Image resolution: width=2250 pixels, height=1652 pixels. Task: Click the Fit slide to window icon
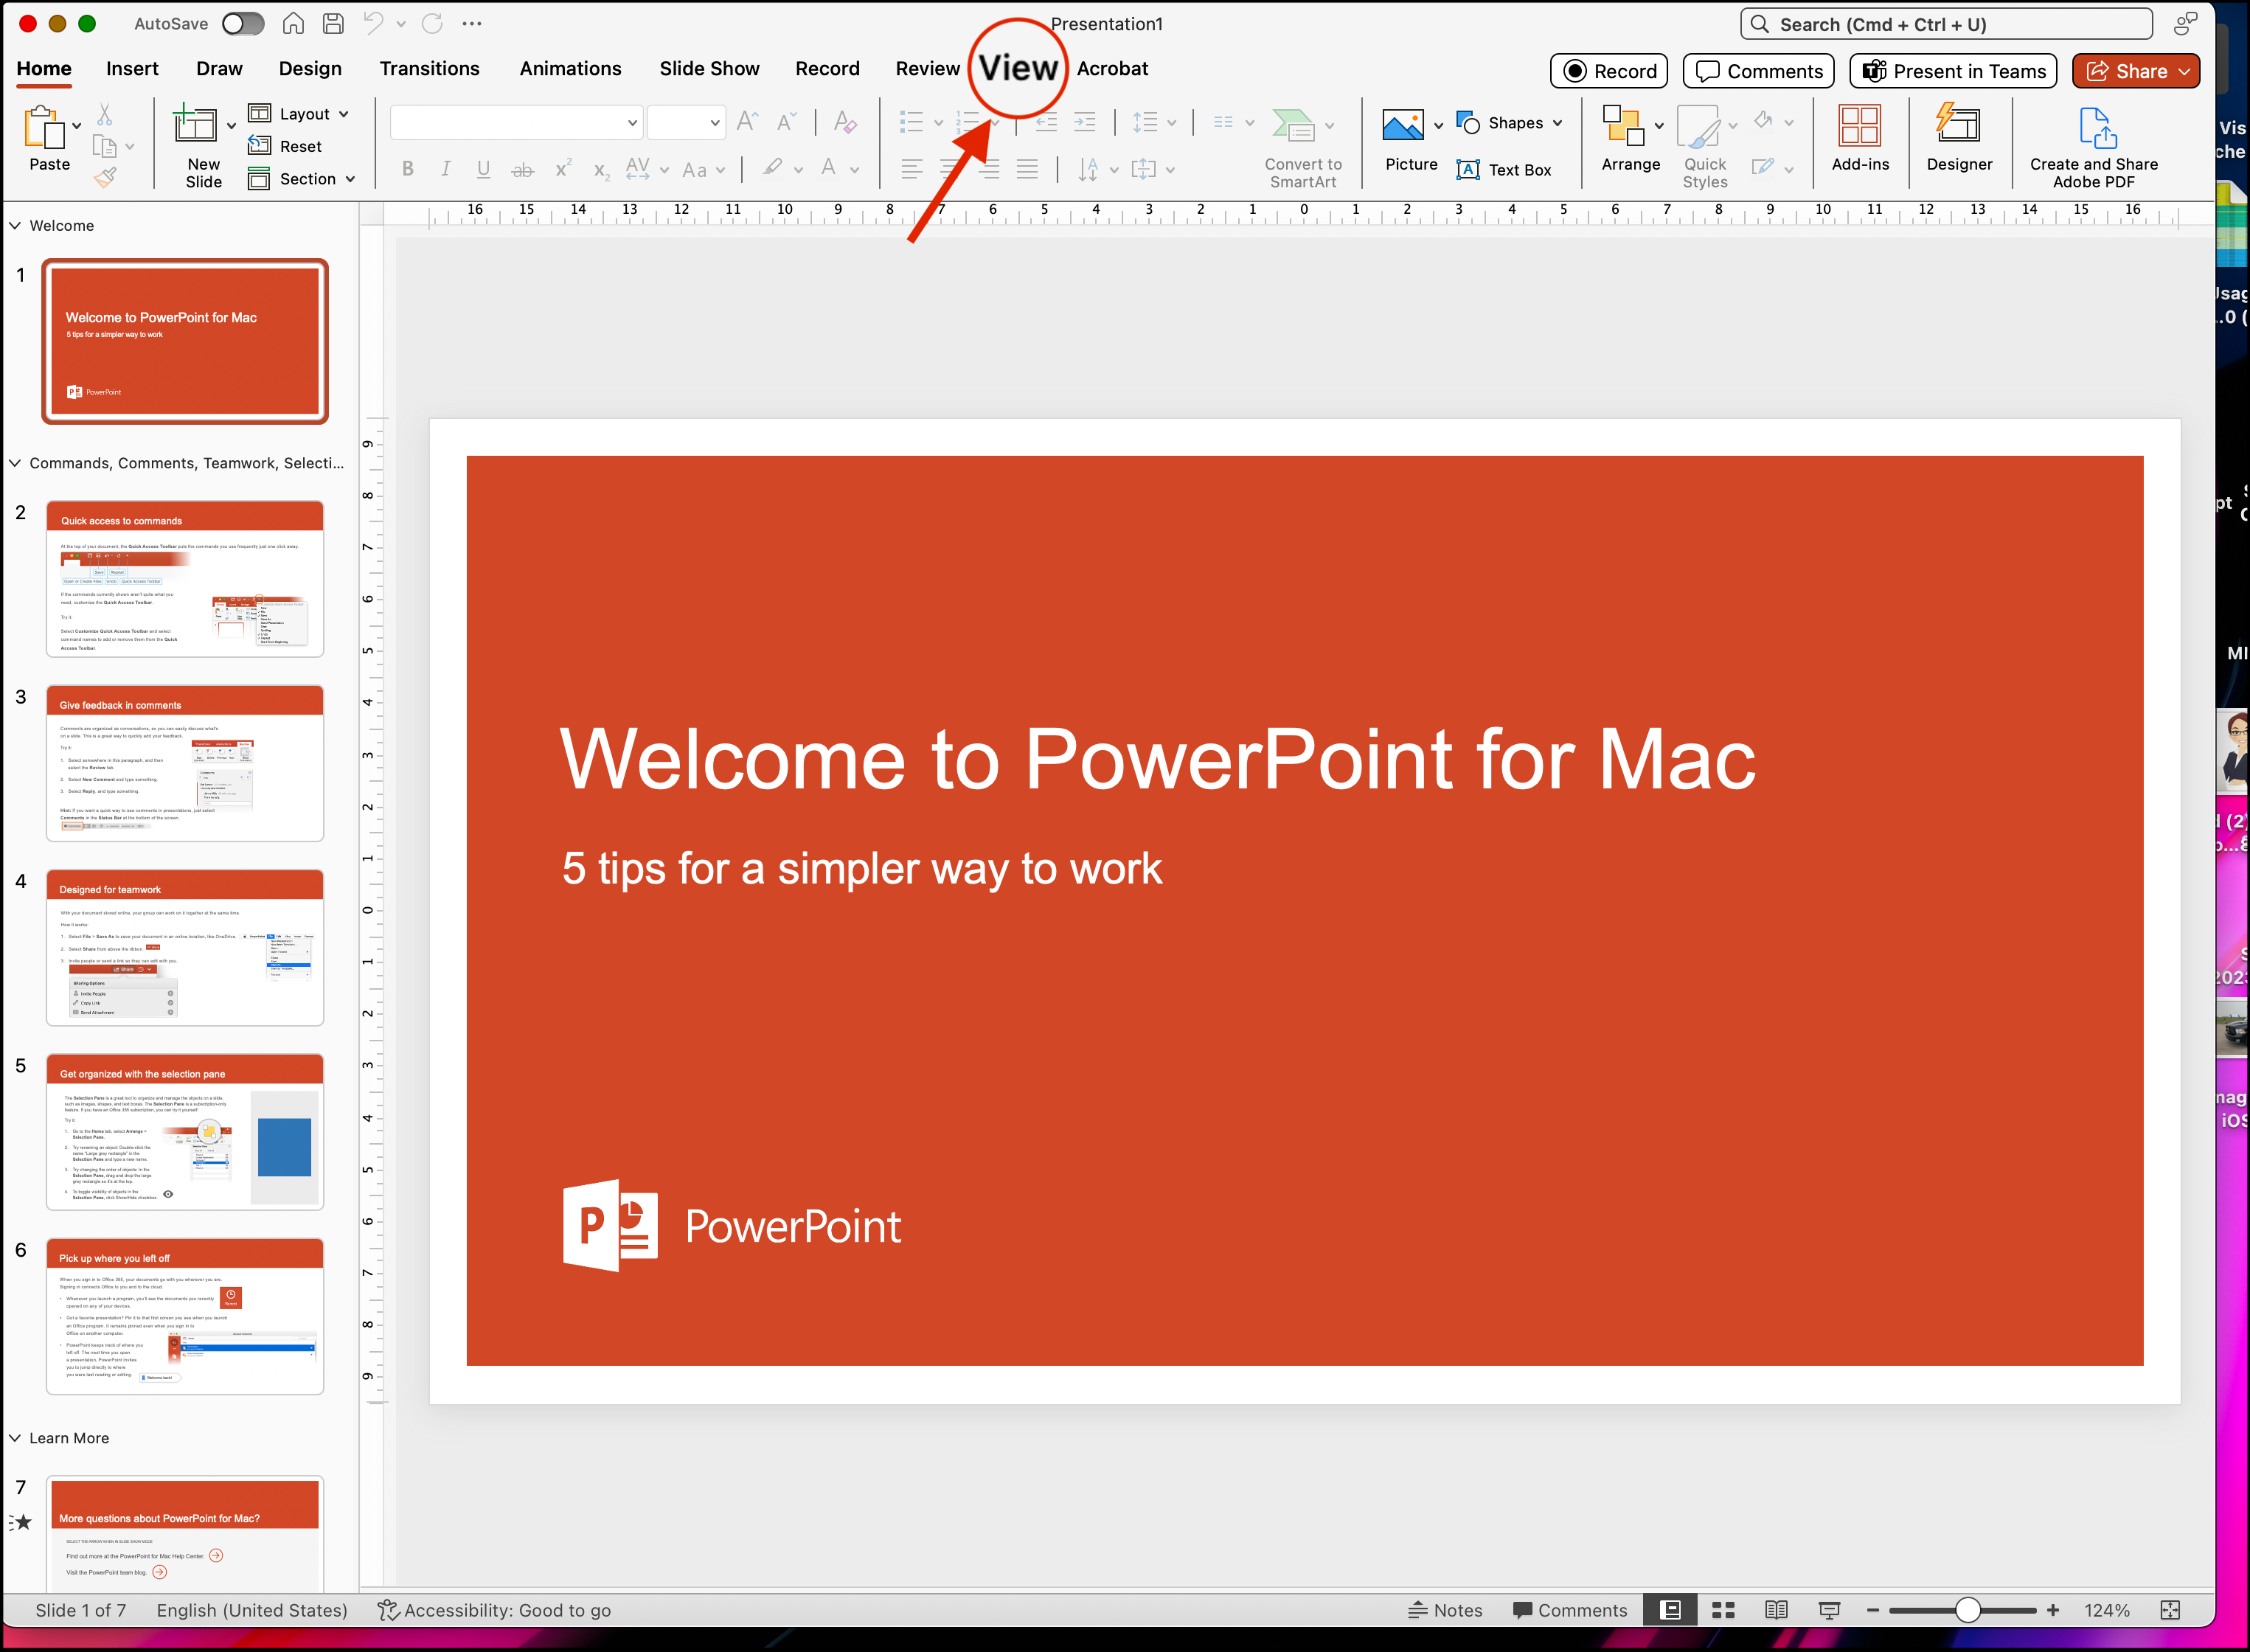point(2170,1610)
